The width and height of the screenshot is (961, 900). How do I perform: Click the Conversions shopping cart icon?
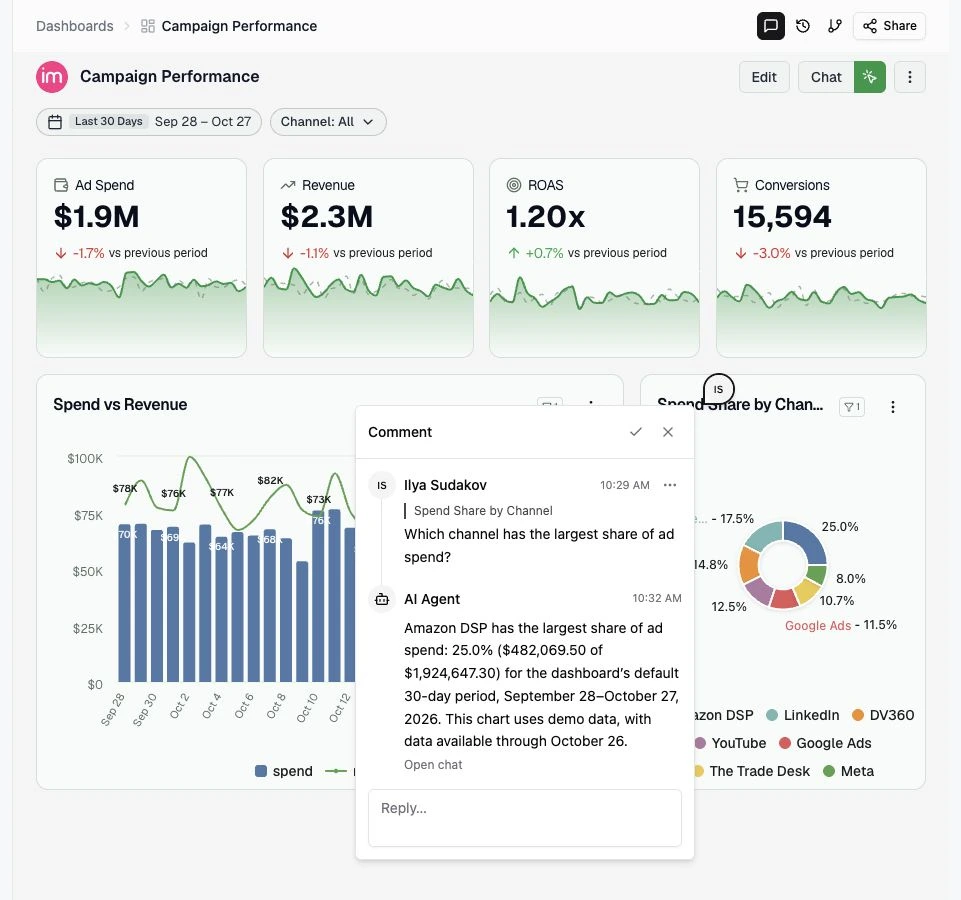(x=740, y=185)
